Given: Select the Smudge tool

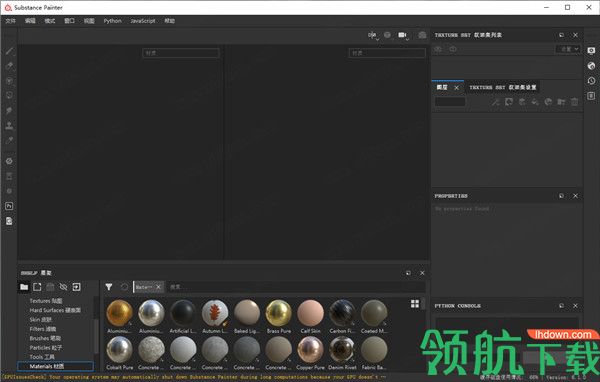Looking at the screenshot, I should 9,110.
